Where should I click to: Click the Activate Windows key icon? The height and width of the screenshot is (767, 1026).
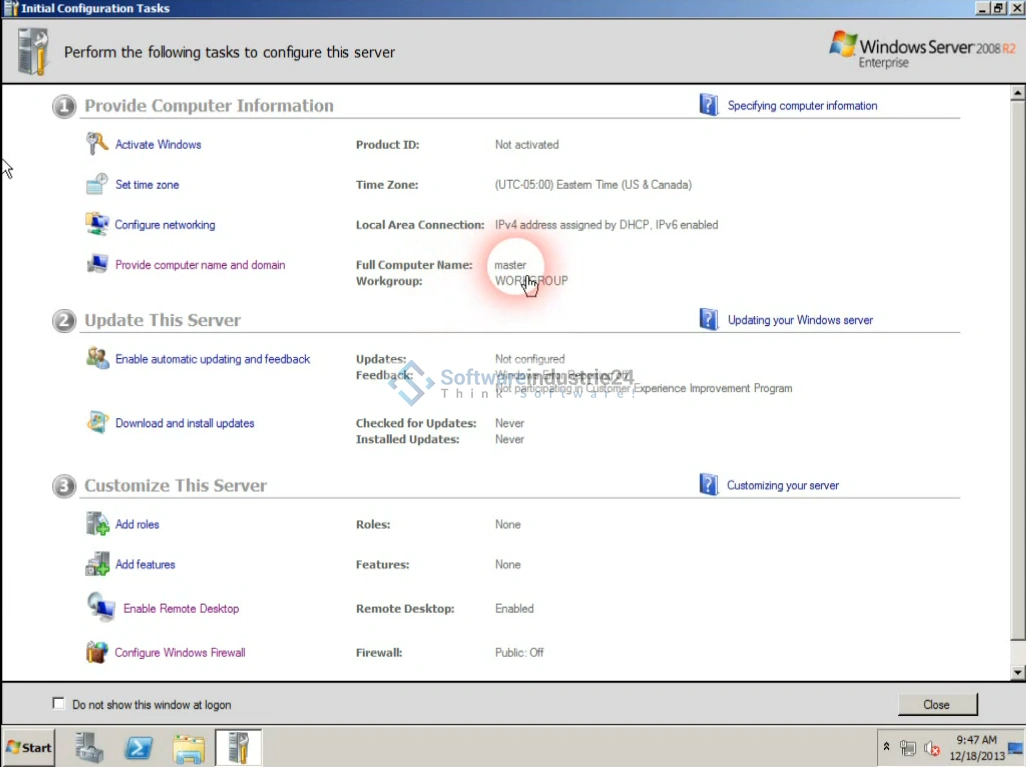click(96, 144)
